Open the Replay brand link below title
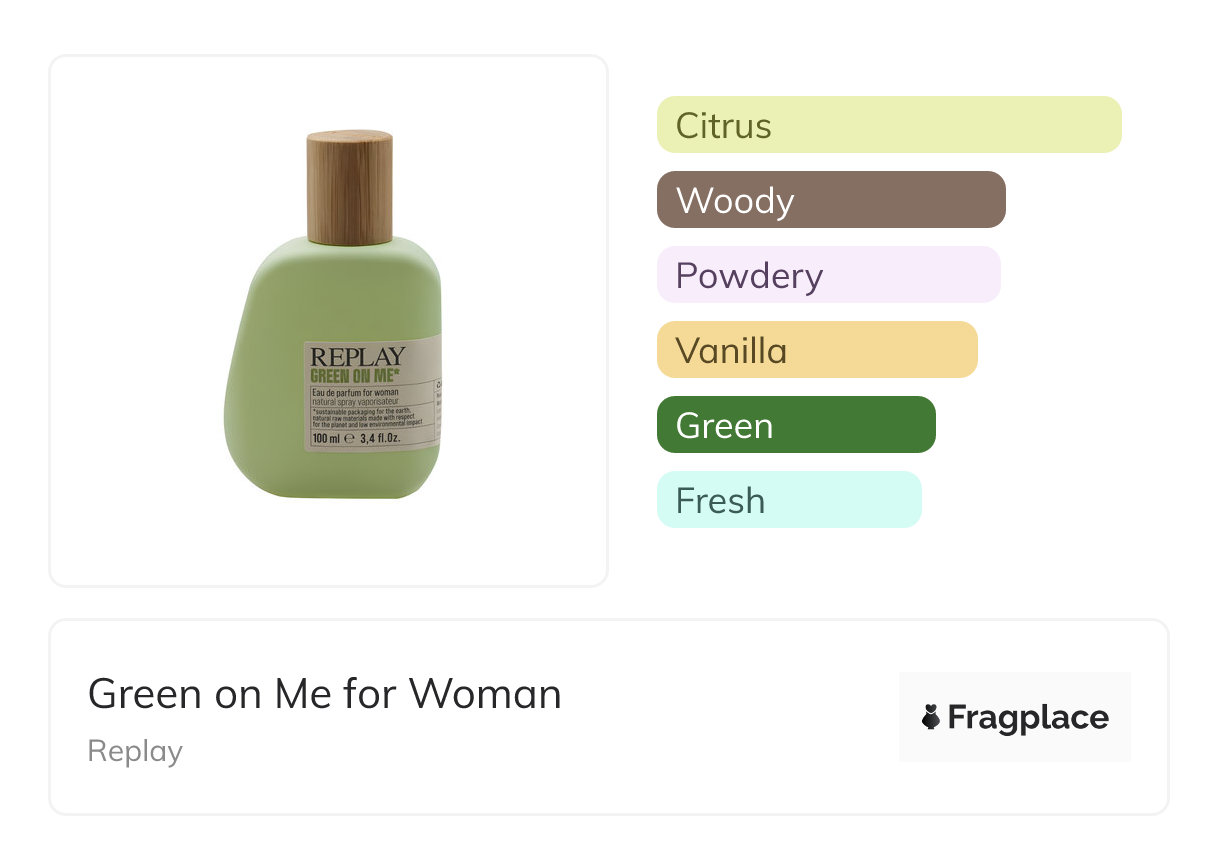 (x=135, y=751)
